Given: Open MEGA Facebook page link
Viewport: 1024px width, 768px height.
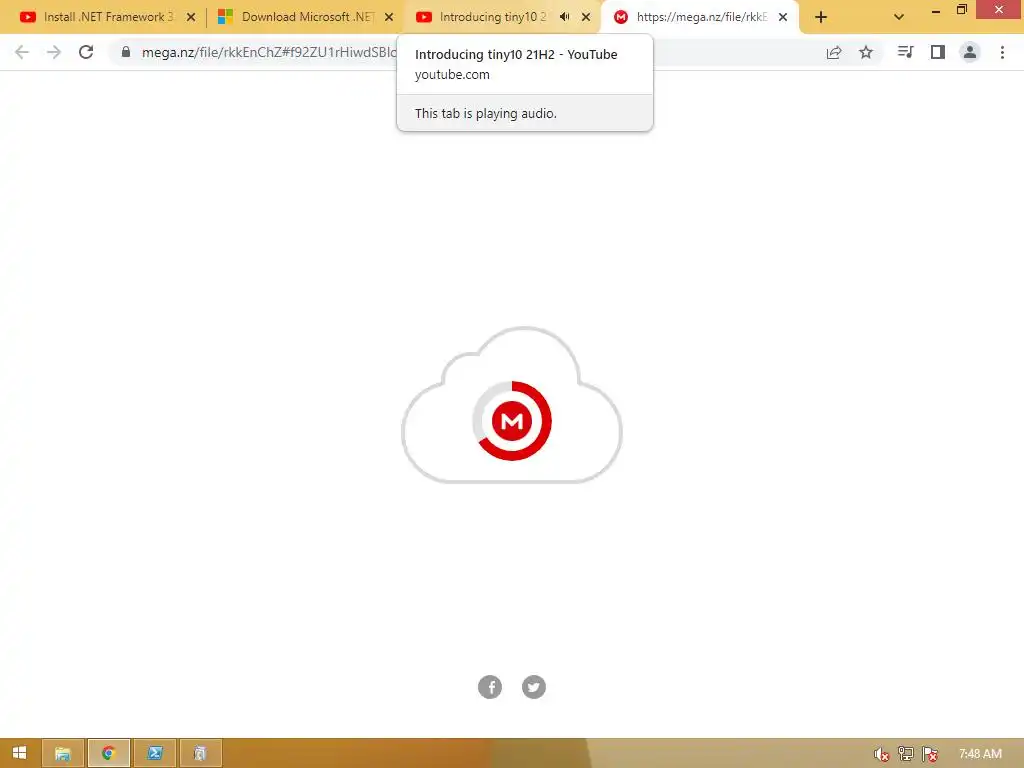Looking at the screenshot, I should [x=490, y=687].
